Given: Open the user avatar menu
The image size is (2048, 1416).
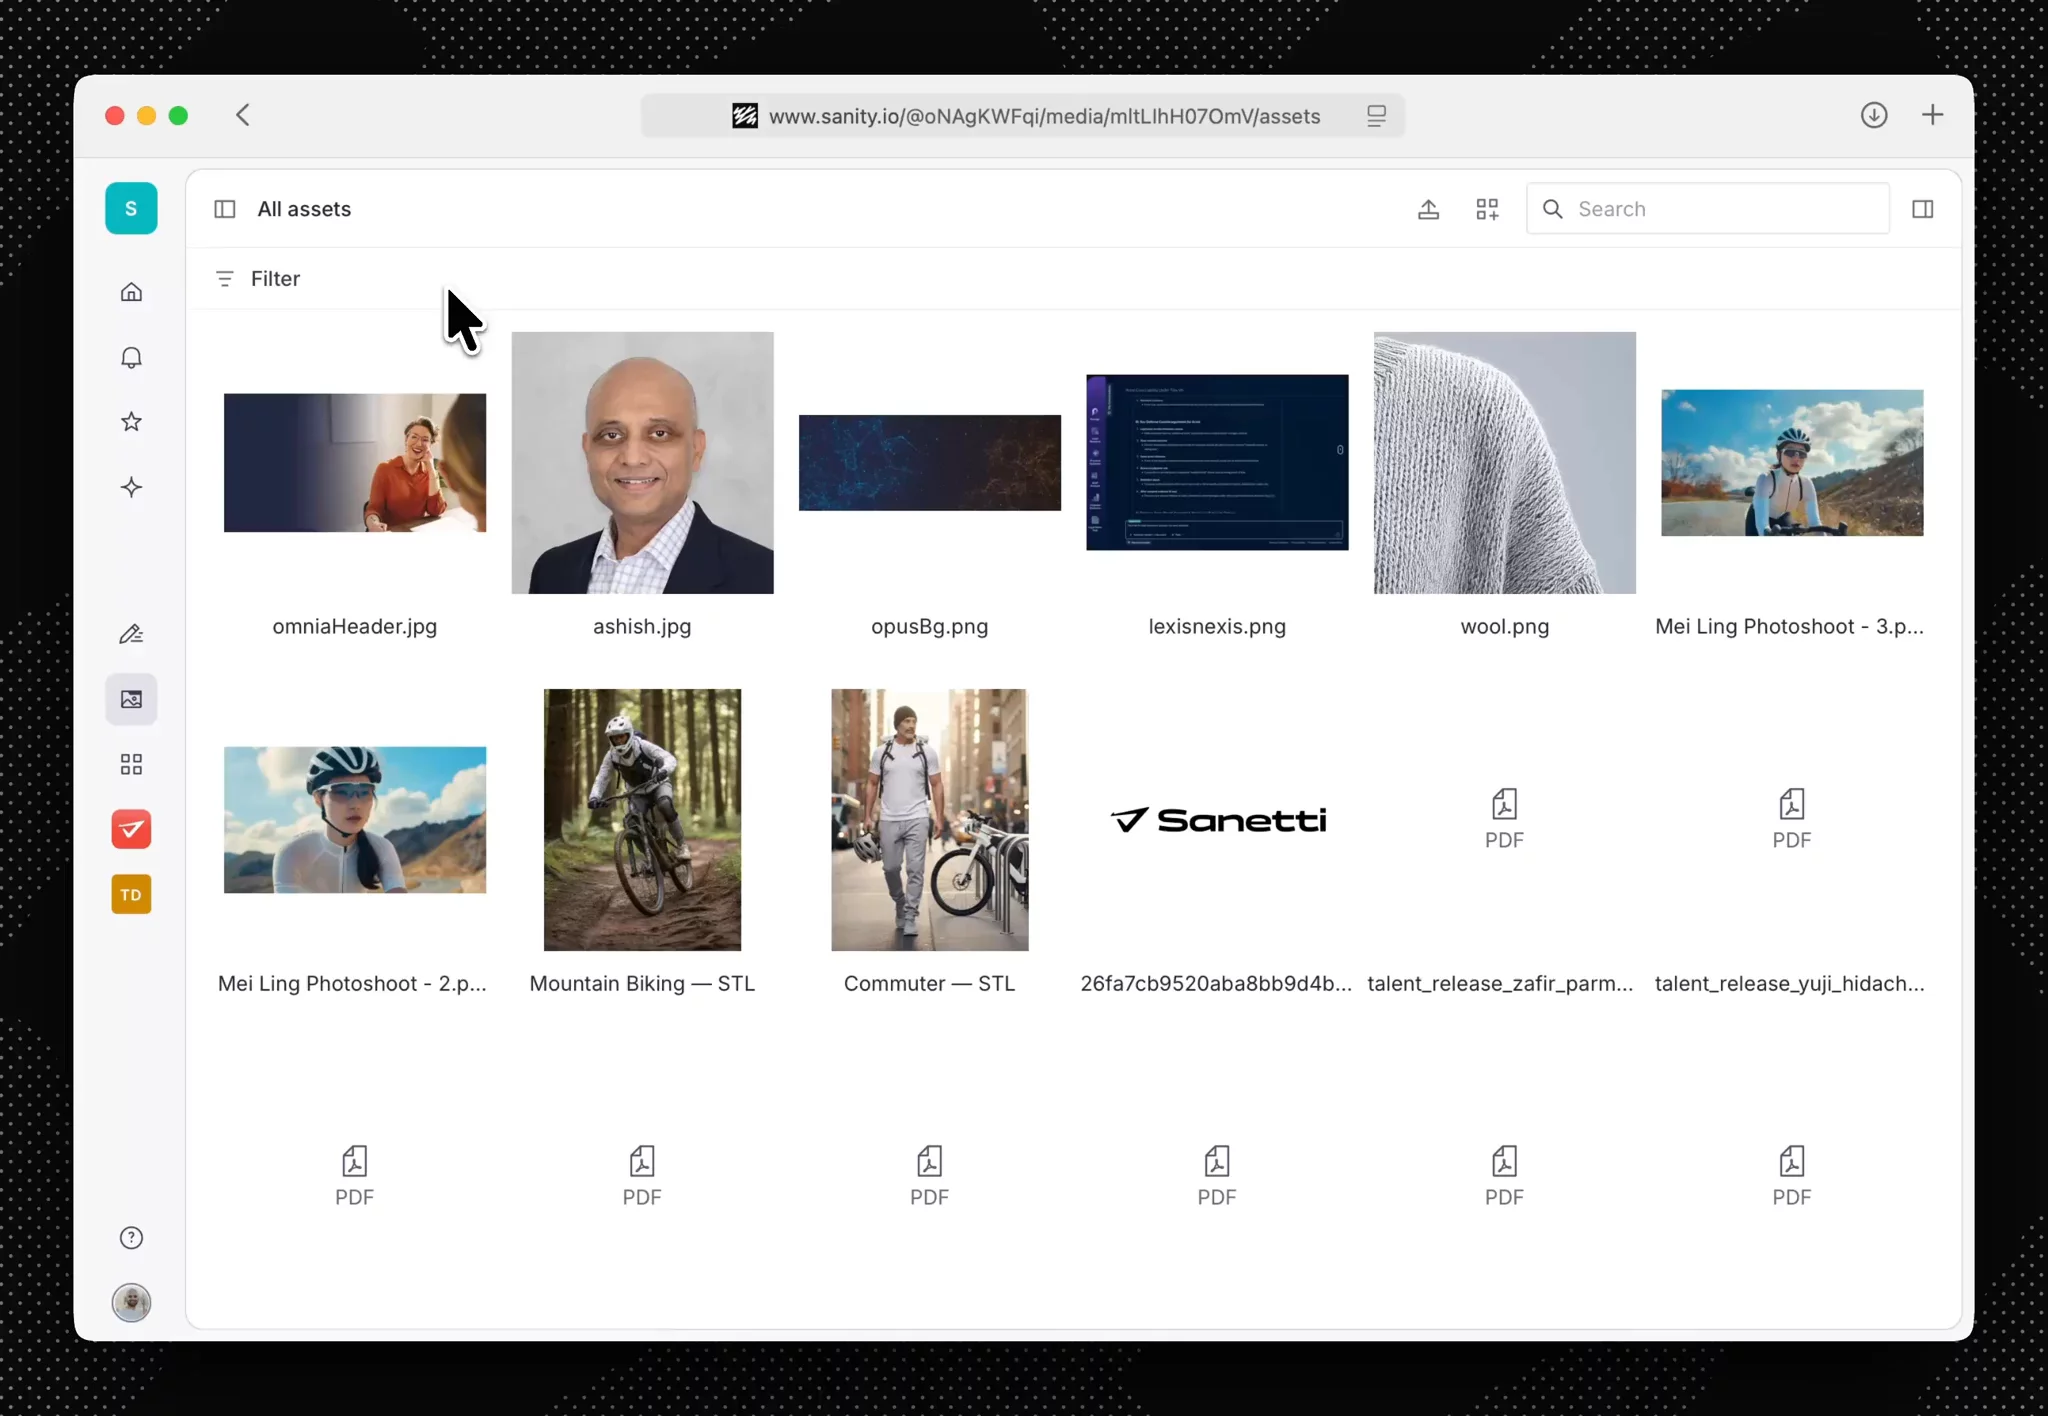Looking at the screenshot, I should click(131, 1302).
